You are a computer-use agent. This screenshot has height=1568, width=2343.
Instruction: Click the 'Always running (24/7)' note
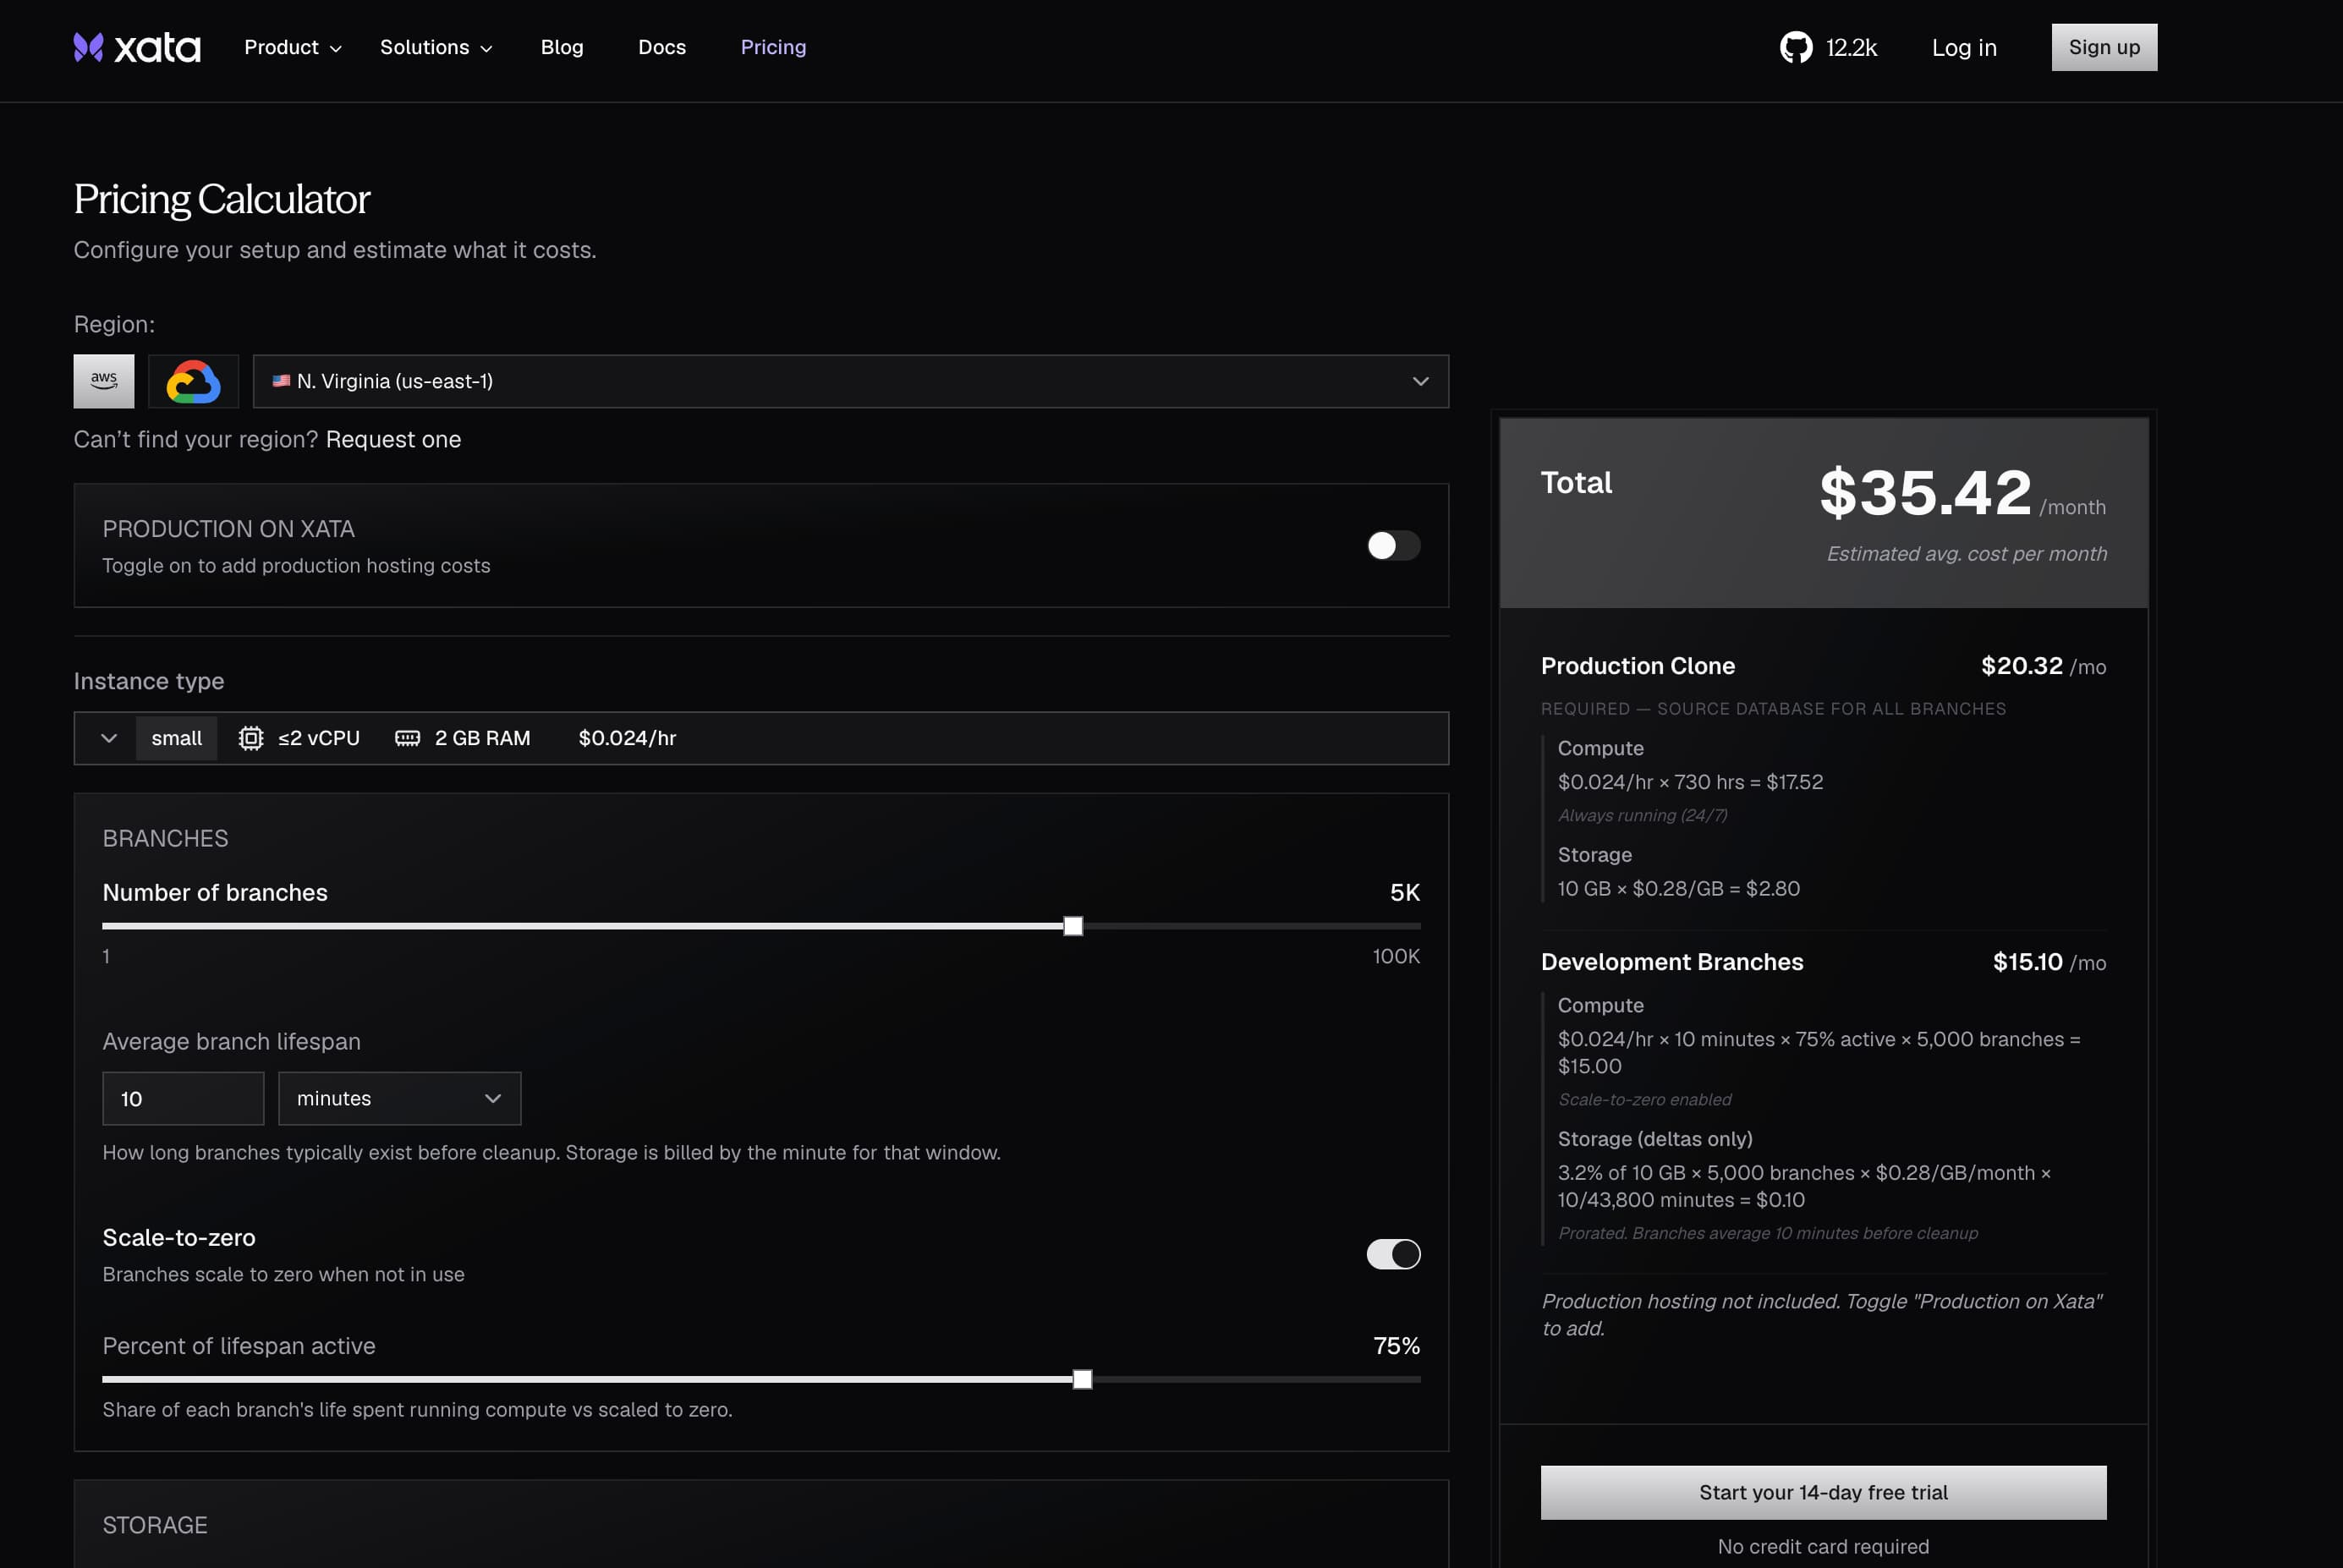(x=1642, y=815)
